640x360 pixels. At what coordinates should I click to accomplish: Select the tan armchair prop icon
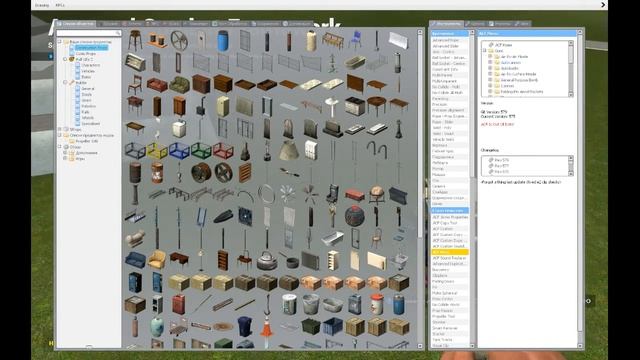(157, 260)
